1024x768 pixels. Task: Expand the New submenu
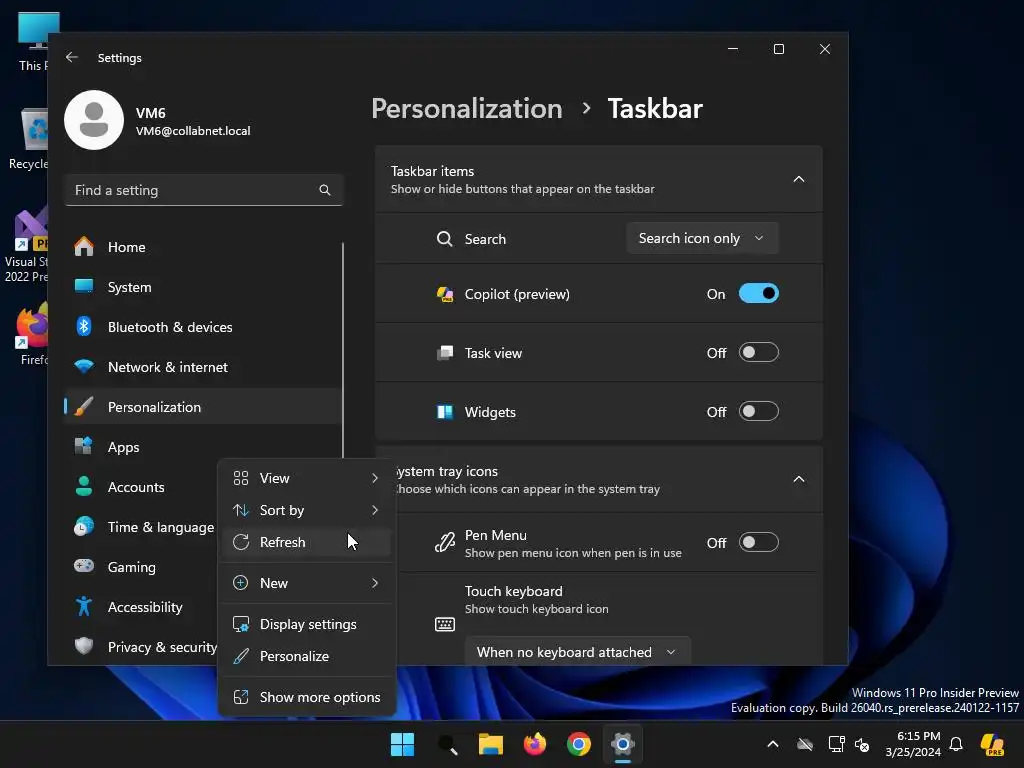pyautogui.click(x=306, y=583)
